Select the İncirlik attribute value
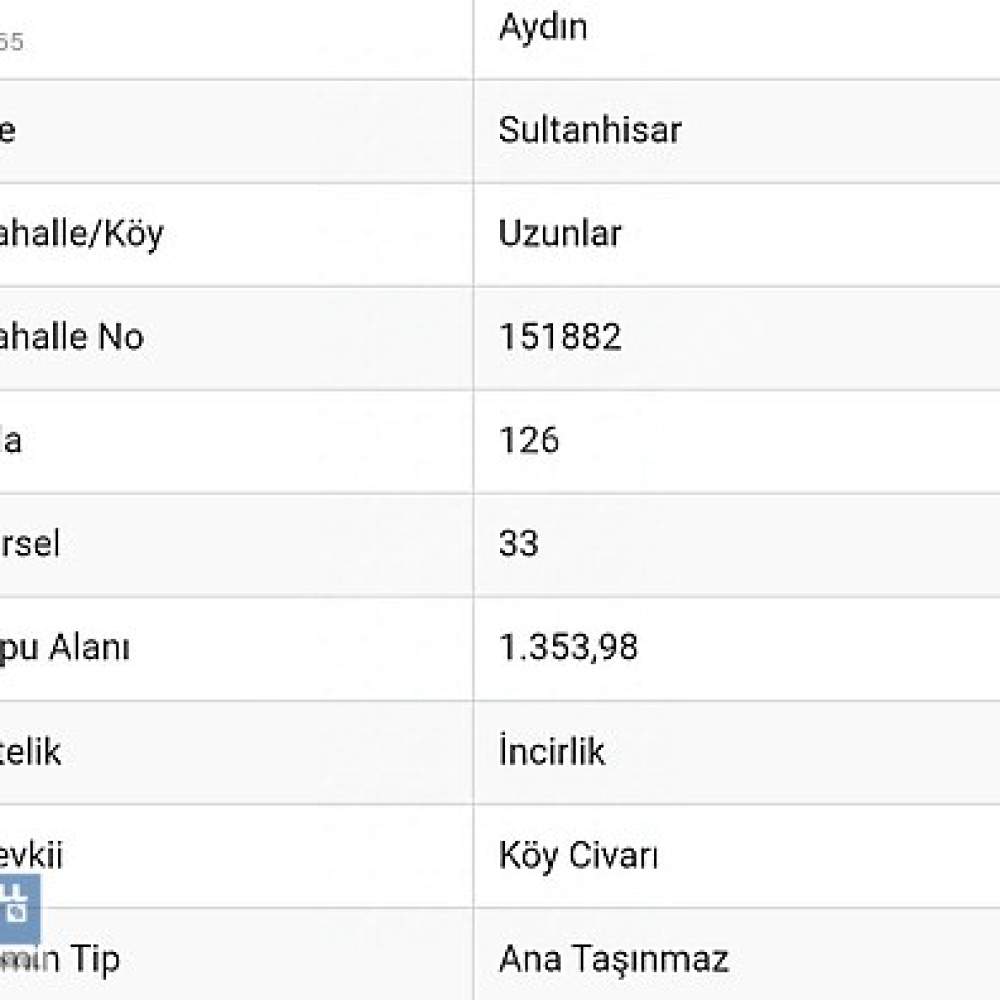This screenshot has width=1000, height=1000. tap(552, 751)
